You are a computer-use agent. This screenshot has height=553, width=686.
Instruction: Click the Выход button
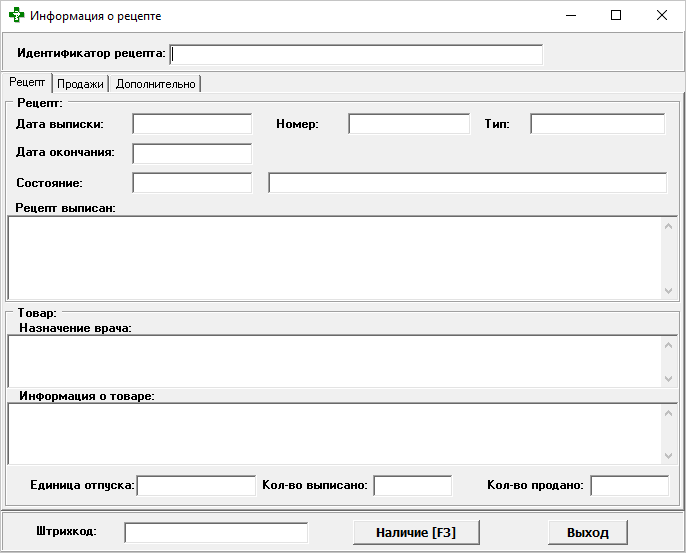click(x=588, y=533)
